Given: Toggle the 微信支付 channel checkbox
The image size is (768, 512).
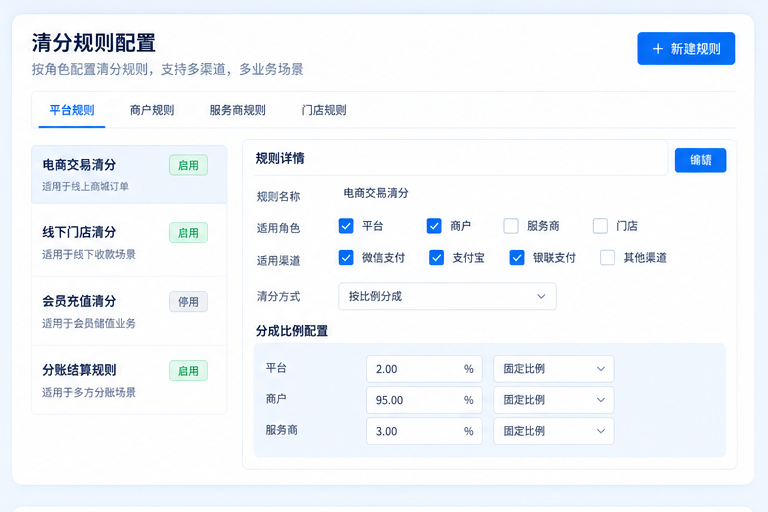Looking at the screenshot, I should 346,258.
